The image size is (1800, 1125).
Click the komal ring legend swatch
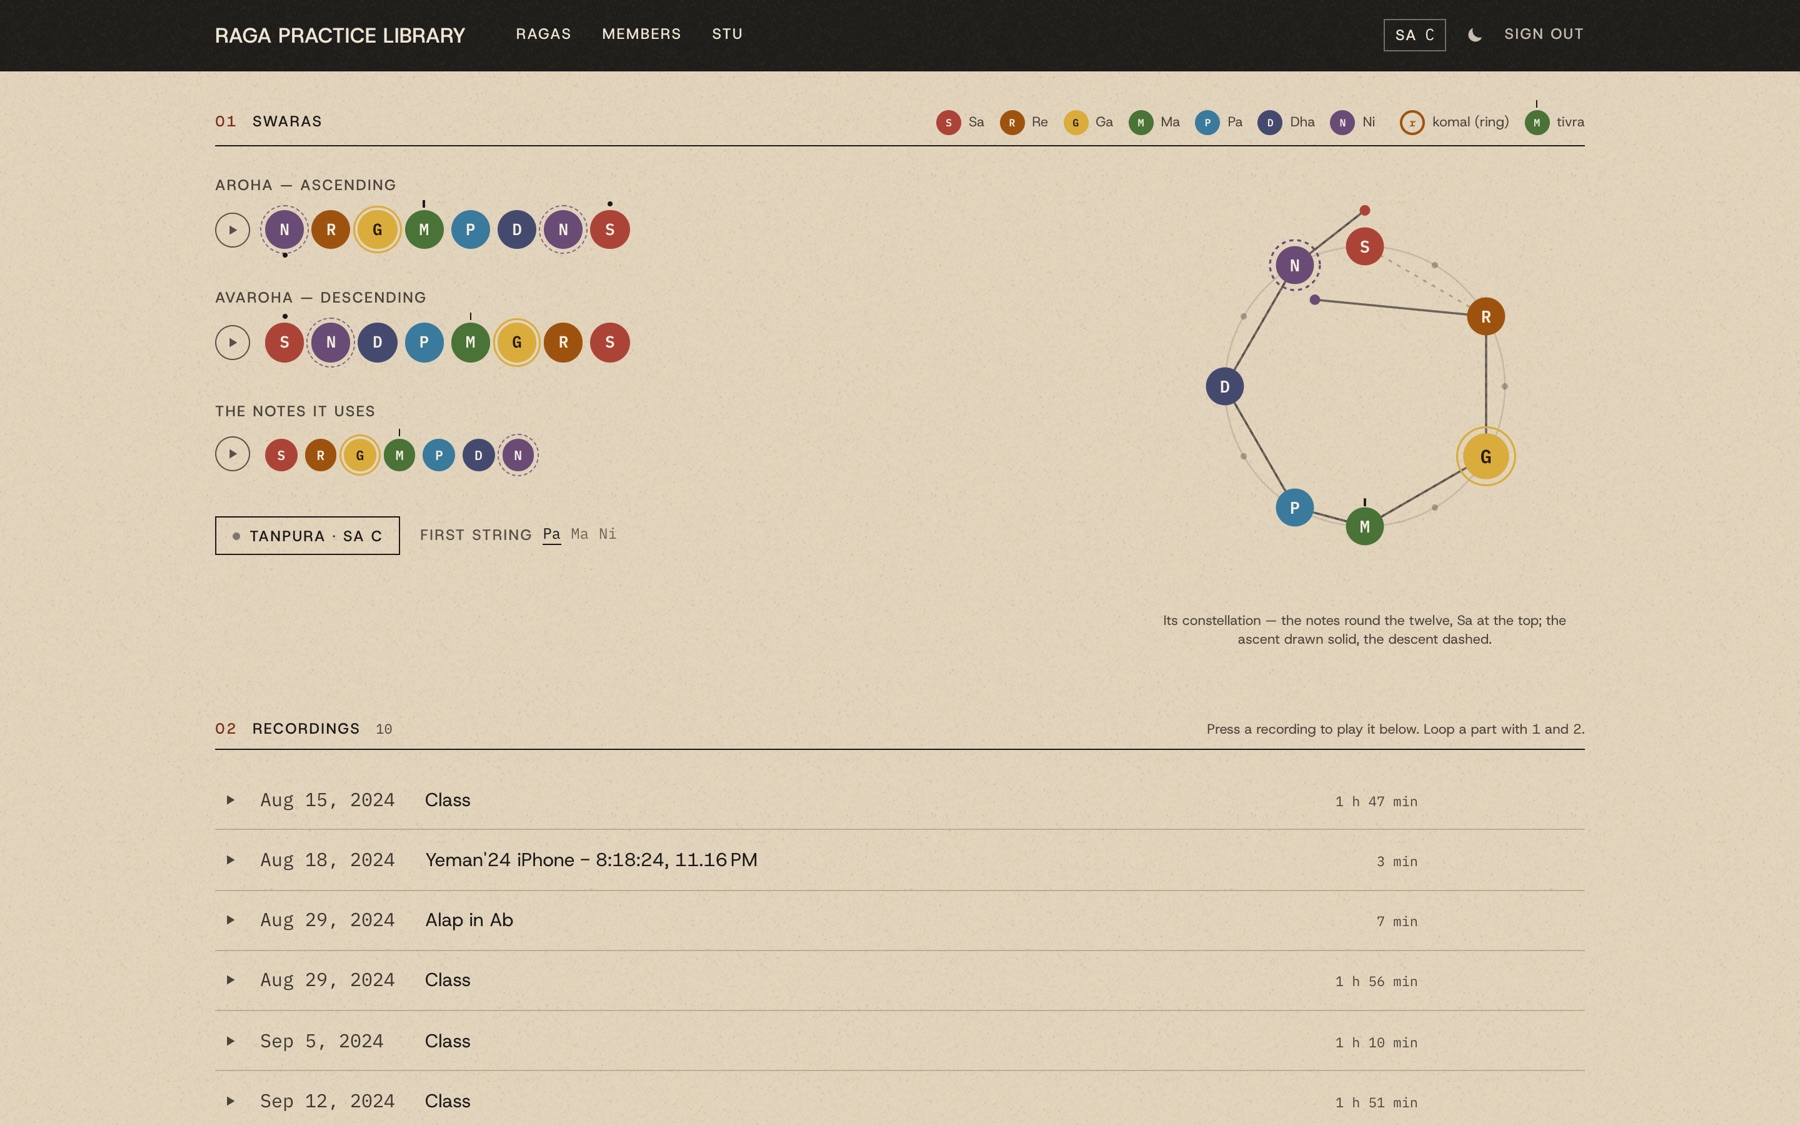(1411, 123)
